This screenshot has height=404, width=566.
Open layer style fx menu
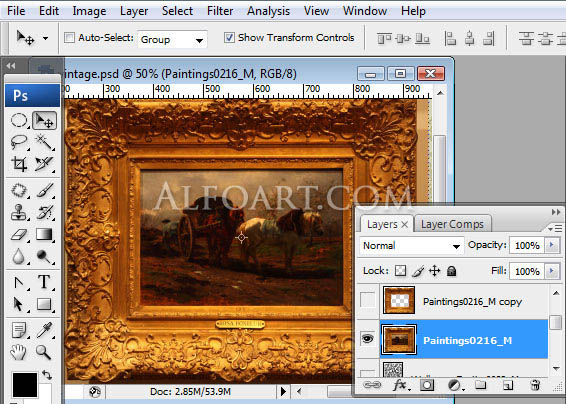pyautogui.click(x=400, y=385)
